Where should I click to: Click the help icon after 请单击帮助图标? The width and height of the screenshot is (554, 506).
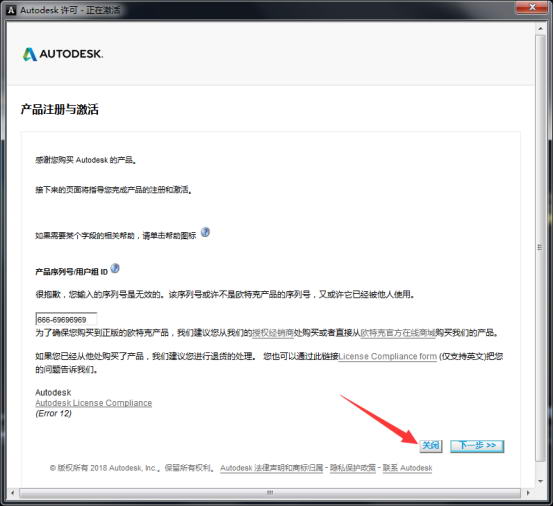pyautogui.click(x=205, y=233)
